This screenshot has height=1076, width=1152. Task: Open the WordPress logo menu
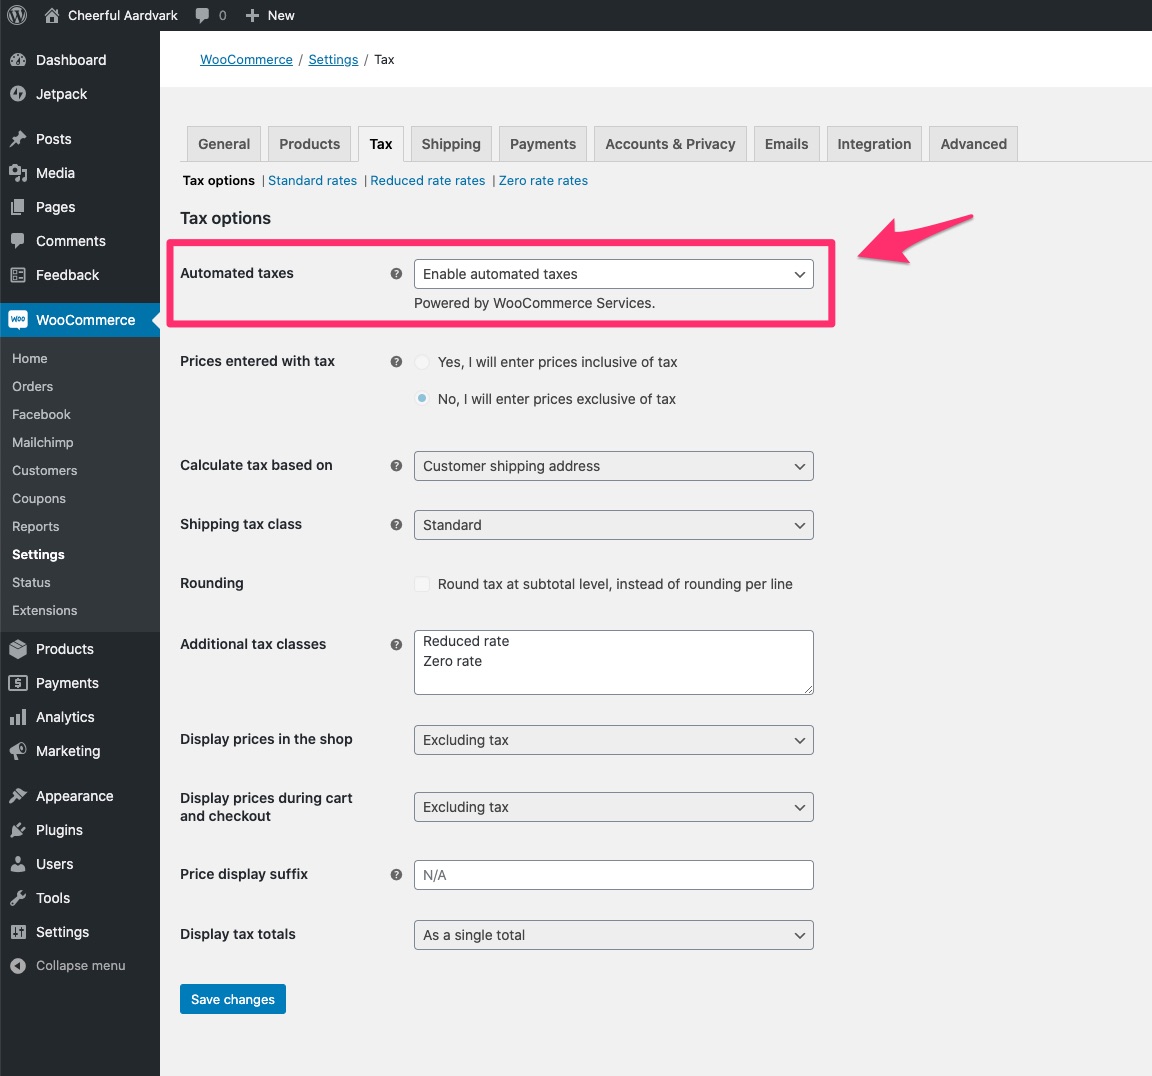[17, 15]
